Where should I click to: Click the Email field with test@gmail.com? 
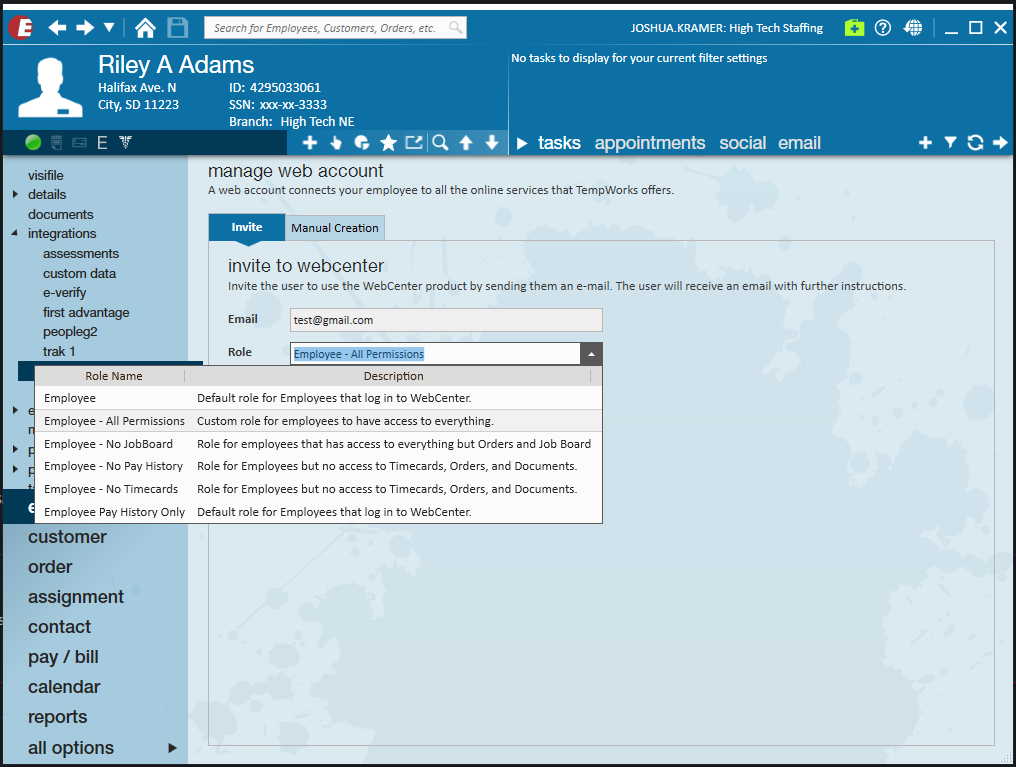[446, 320]
